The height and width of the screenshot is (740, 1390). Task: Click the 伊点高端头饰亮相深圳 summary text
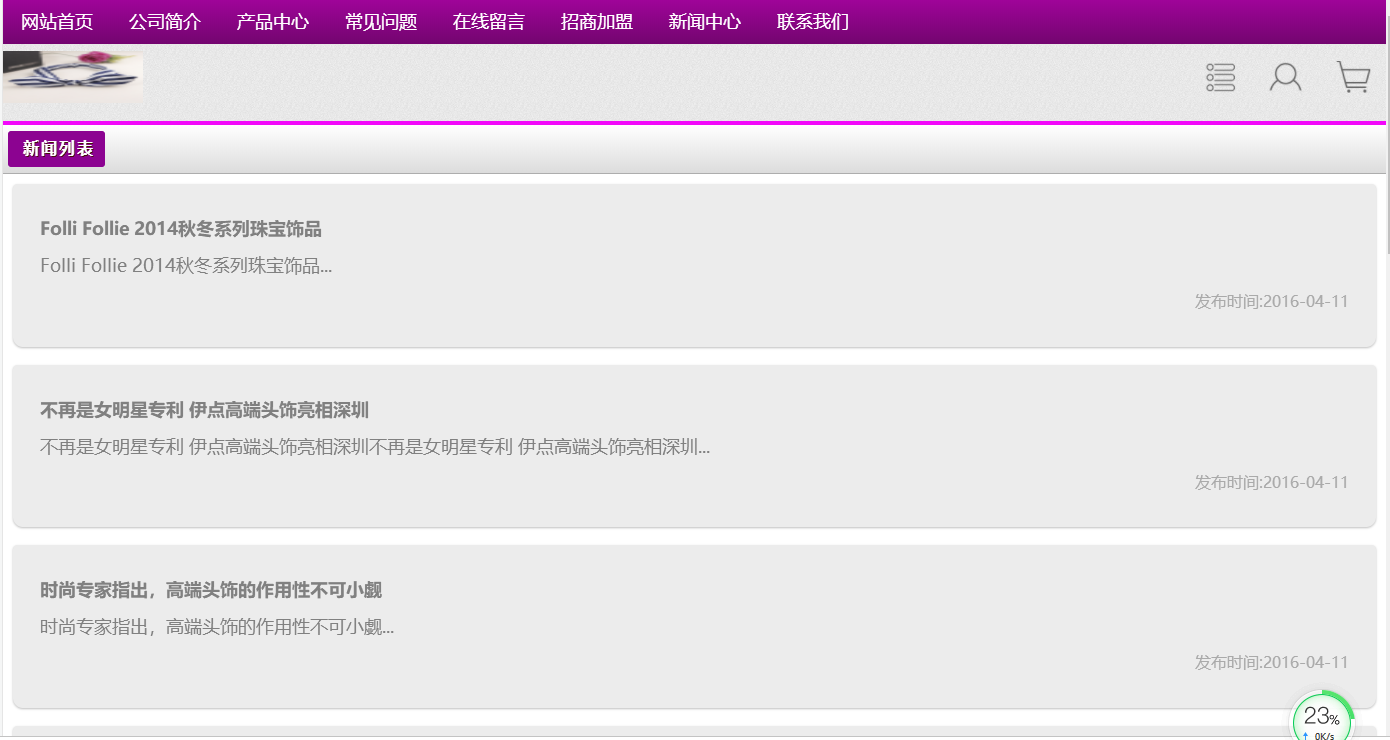pyautogui.click(x=375, y=447)
